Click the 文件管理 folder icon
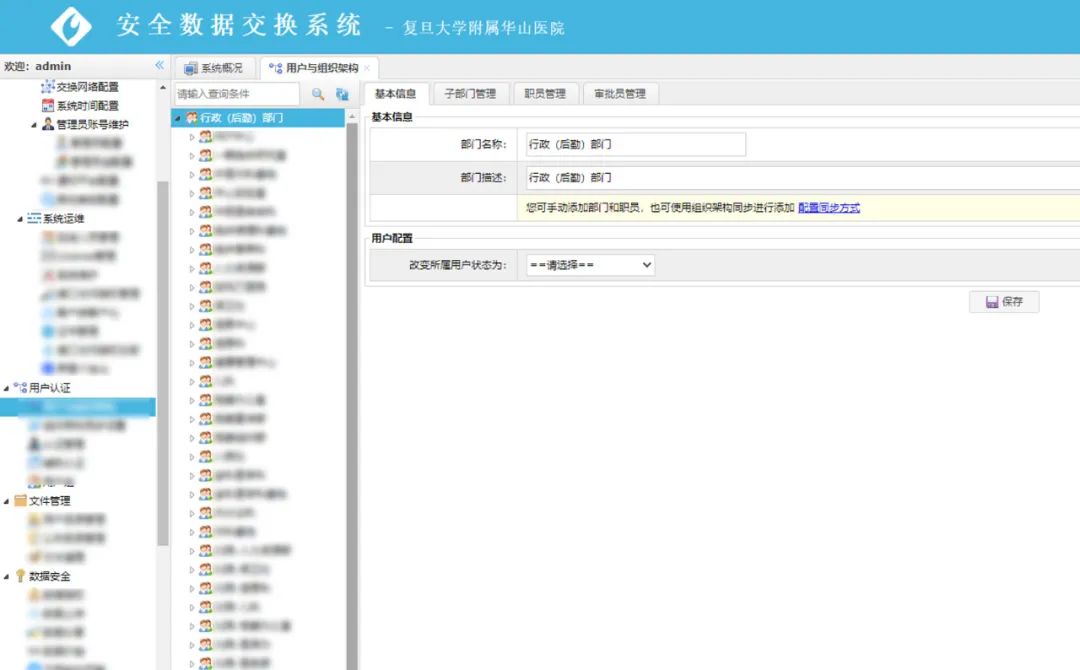The width and height of the screenshot is (1080, 670). (x=20, y=501)
